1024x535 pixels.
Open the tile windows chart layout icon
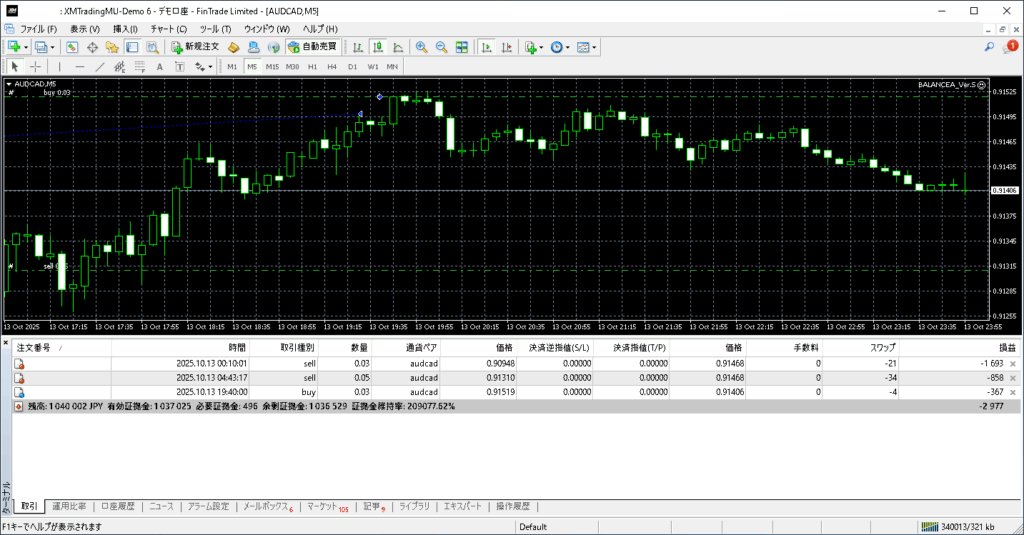462,47
